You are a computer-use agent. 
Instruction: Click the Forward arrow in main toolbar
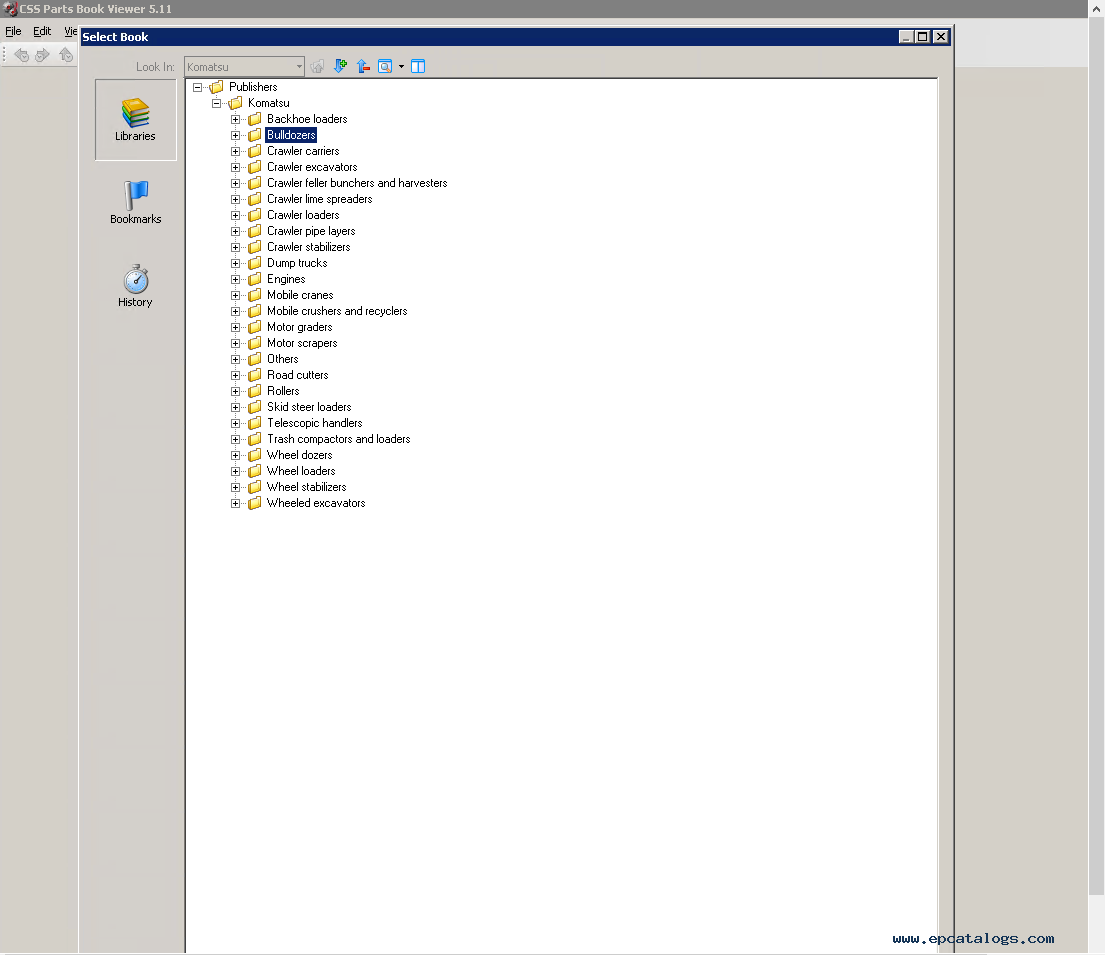click(43, 55)
